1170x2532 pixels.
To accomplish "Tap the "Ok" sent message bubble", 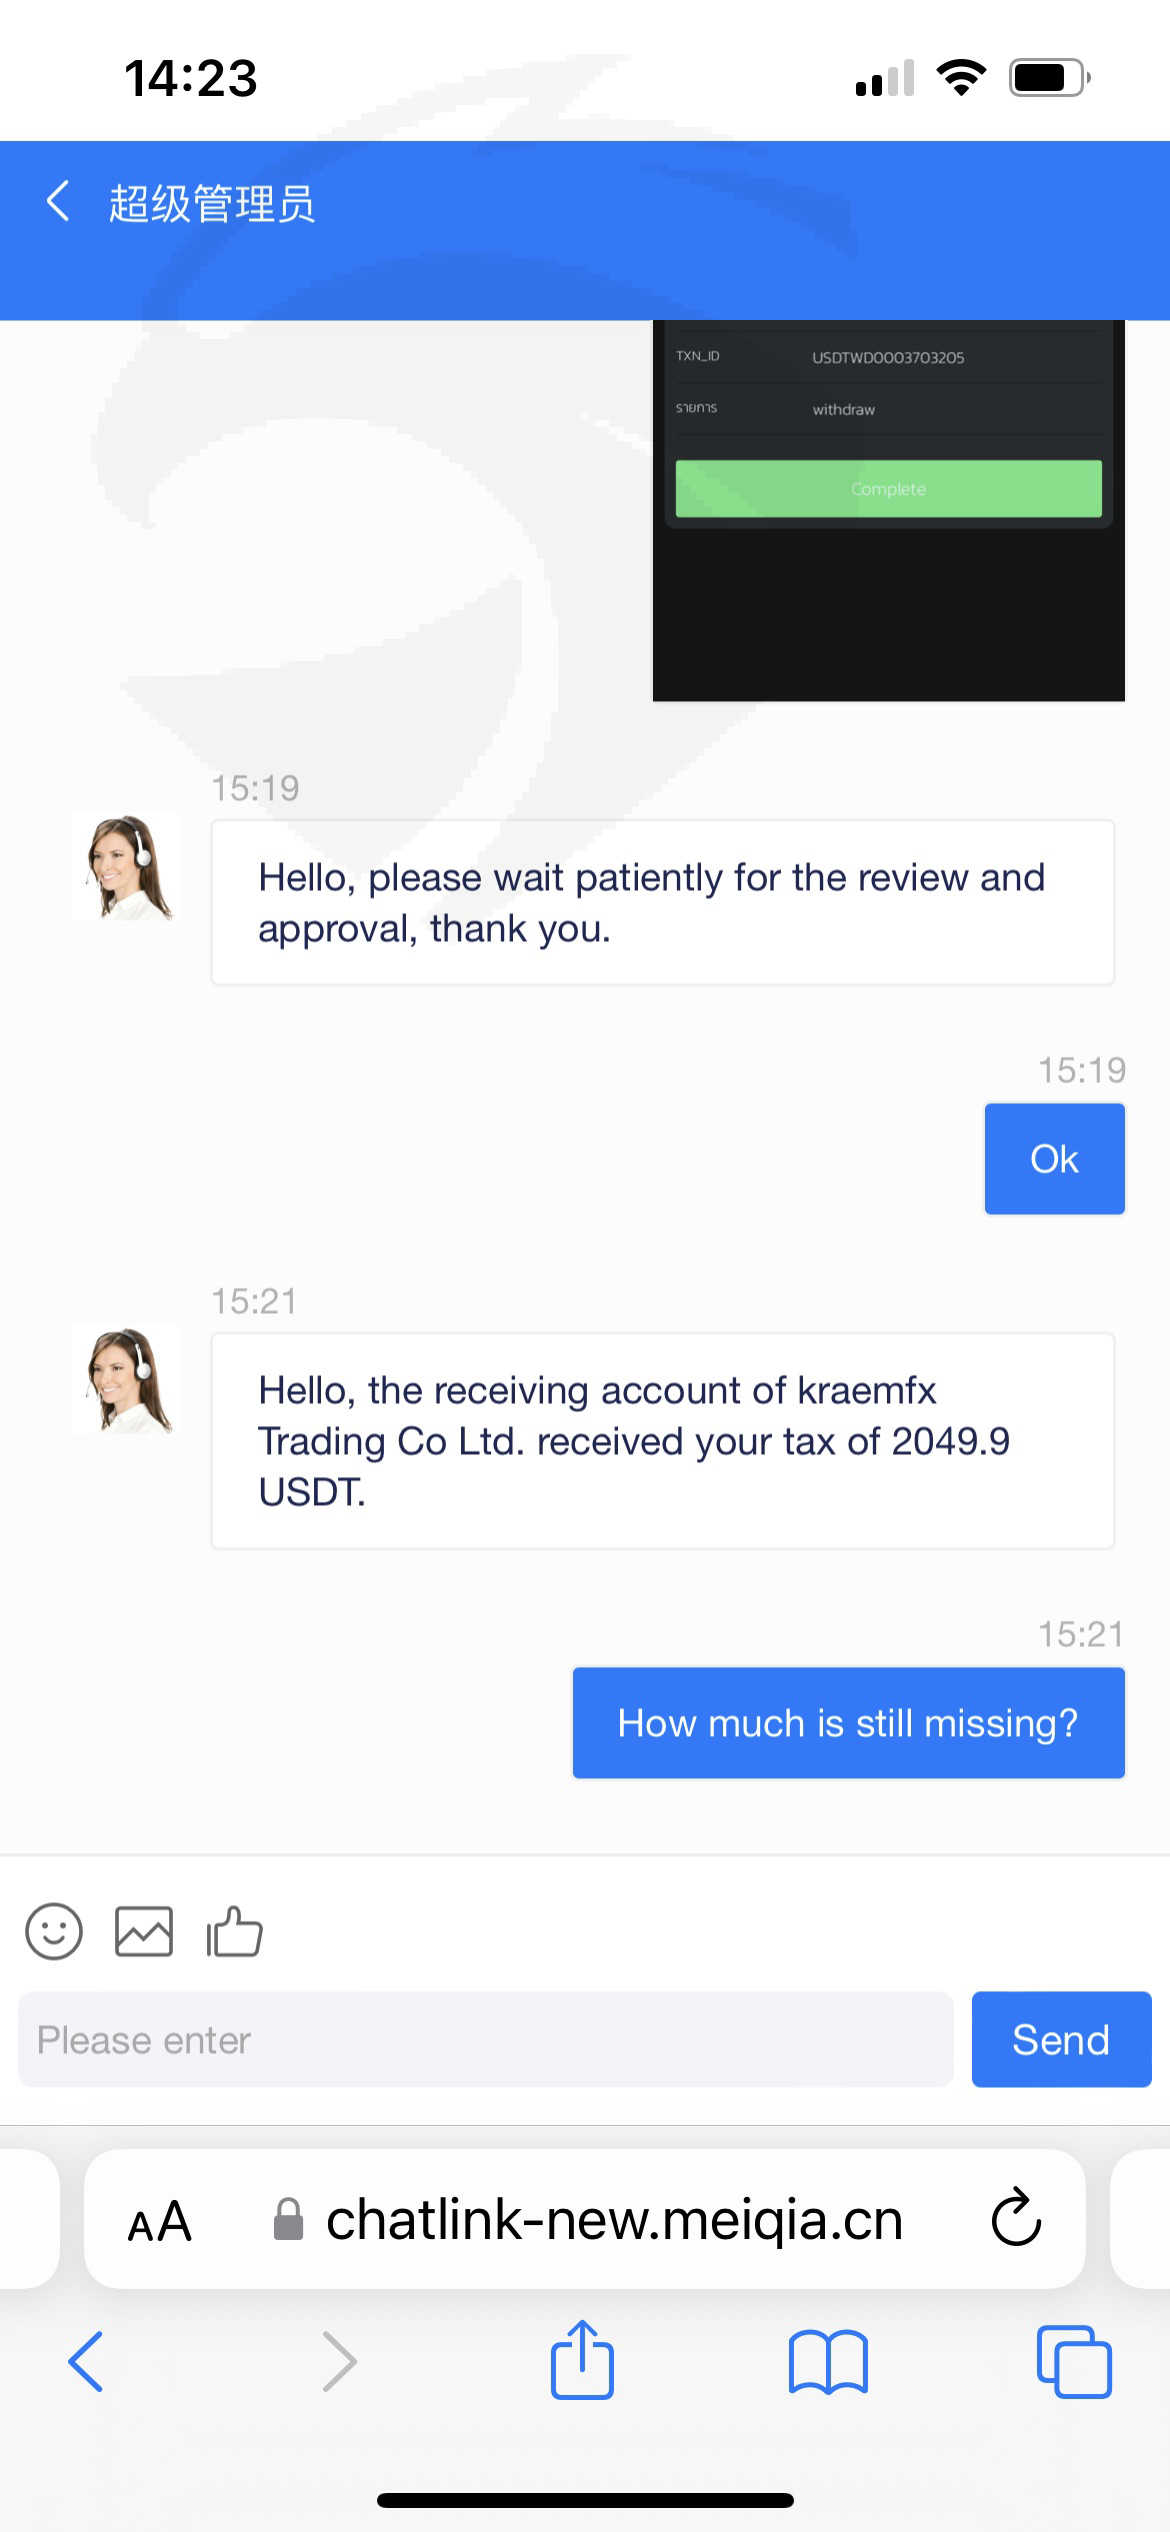I will pos(1054,1159).
